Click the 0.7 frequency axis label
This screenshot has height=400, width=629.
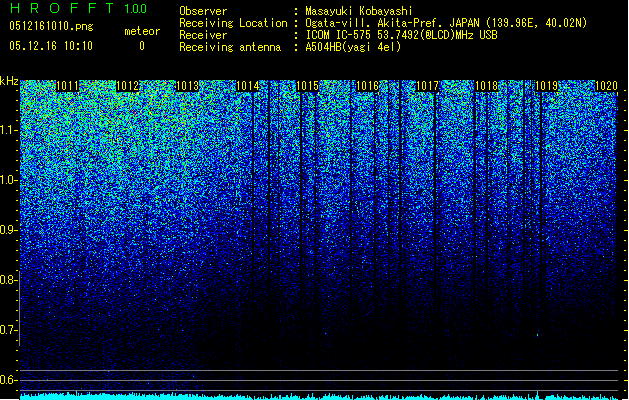[7, 330]
